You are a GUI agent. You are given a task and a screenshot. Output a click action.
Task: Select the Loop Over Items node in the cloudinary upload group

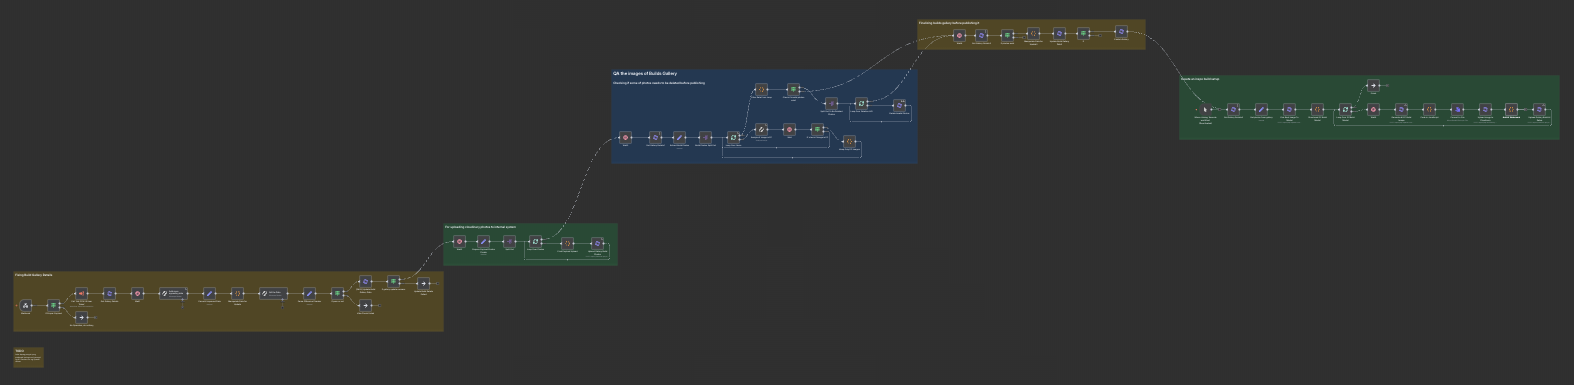[x=535, y=242]
